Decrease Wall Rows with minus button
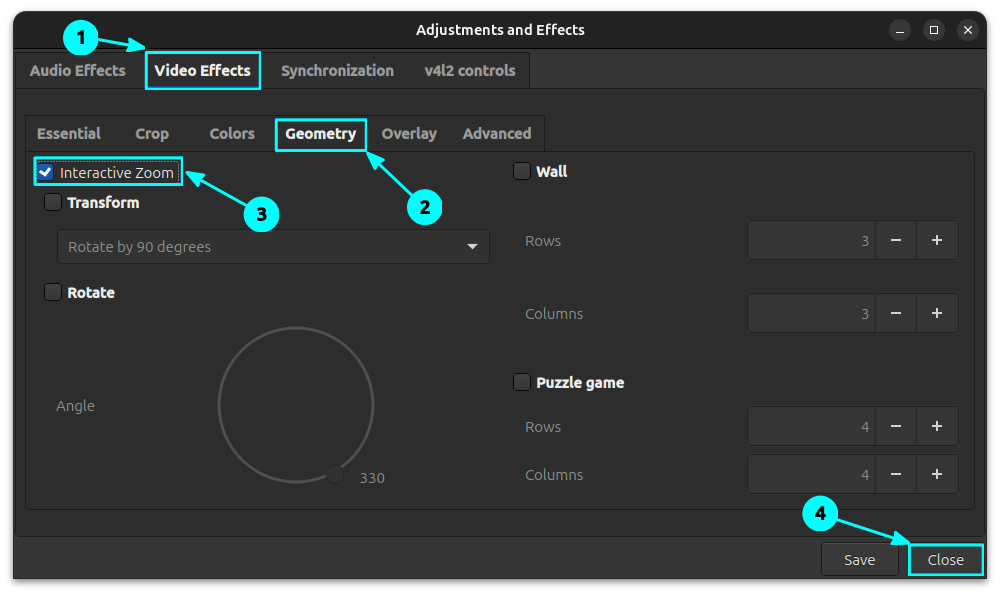 coord(896,240)
